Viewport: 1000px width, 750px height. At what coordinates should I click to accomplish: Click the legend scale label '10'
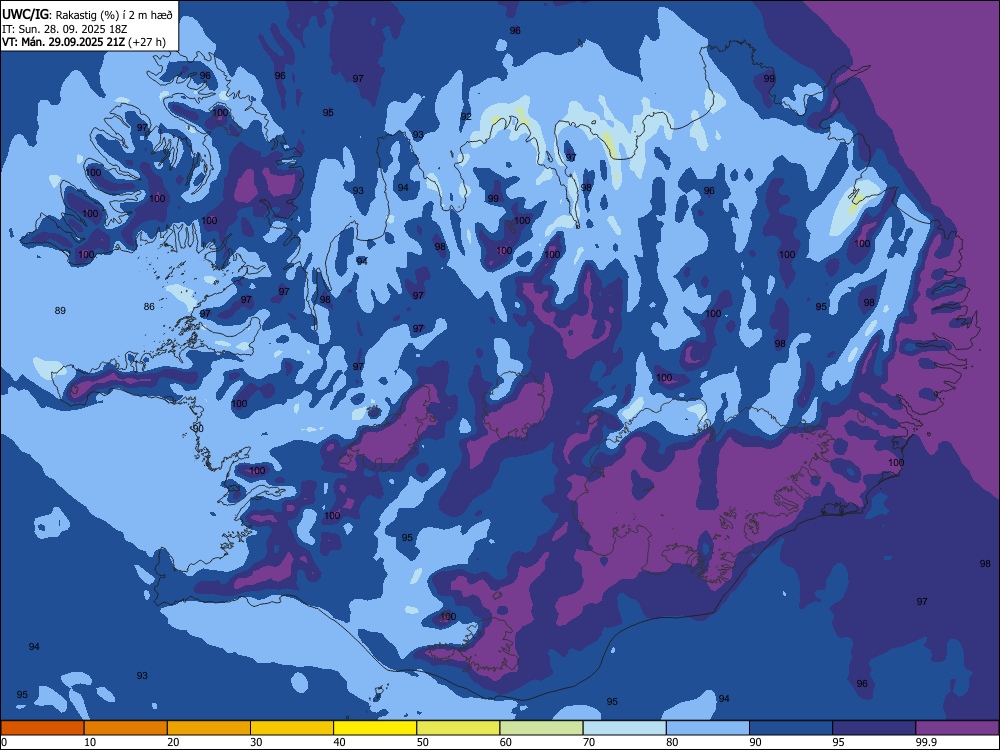[90, 742]
